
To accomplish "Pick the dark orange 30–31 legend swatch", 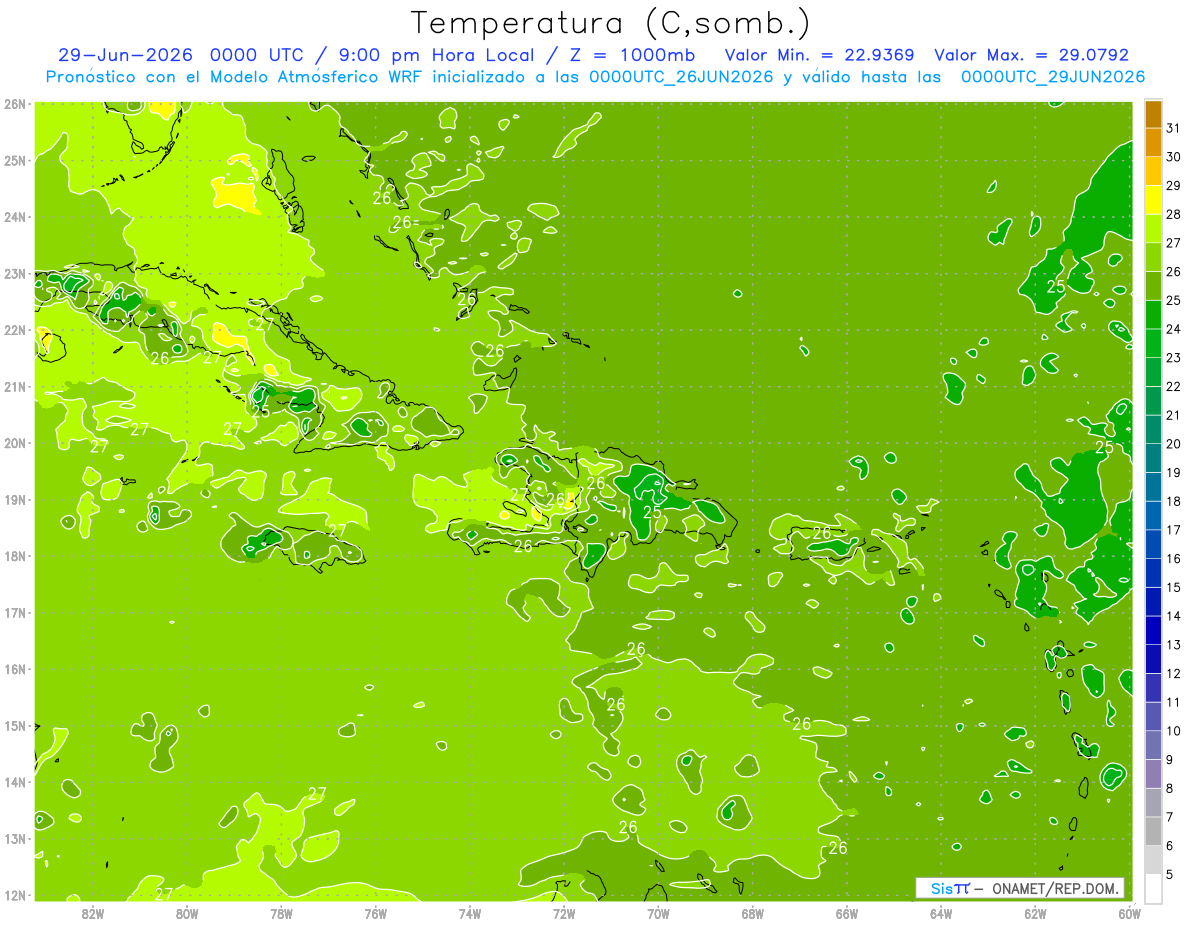I will 1153,142.
